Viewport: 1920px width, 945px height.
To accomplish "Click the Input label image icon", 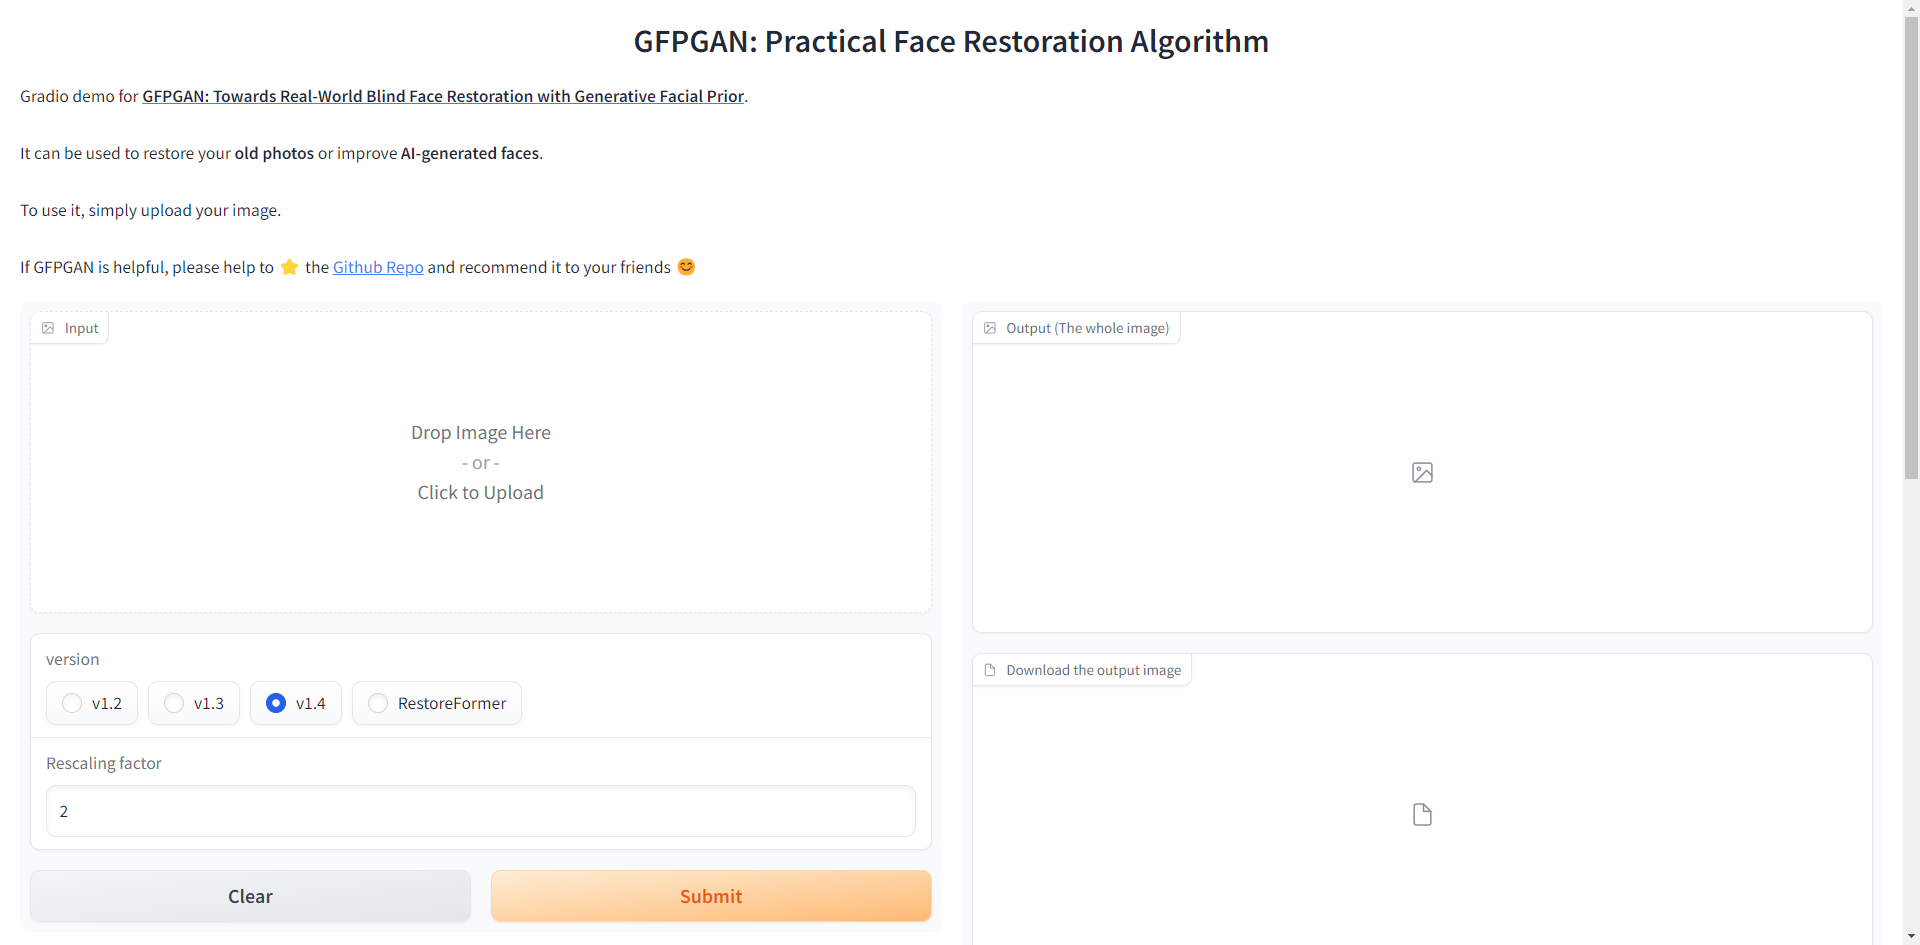I will pos(48,328).
